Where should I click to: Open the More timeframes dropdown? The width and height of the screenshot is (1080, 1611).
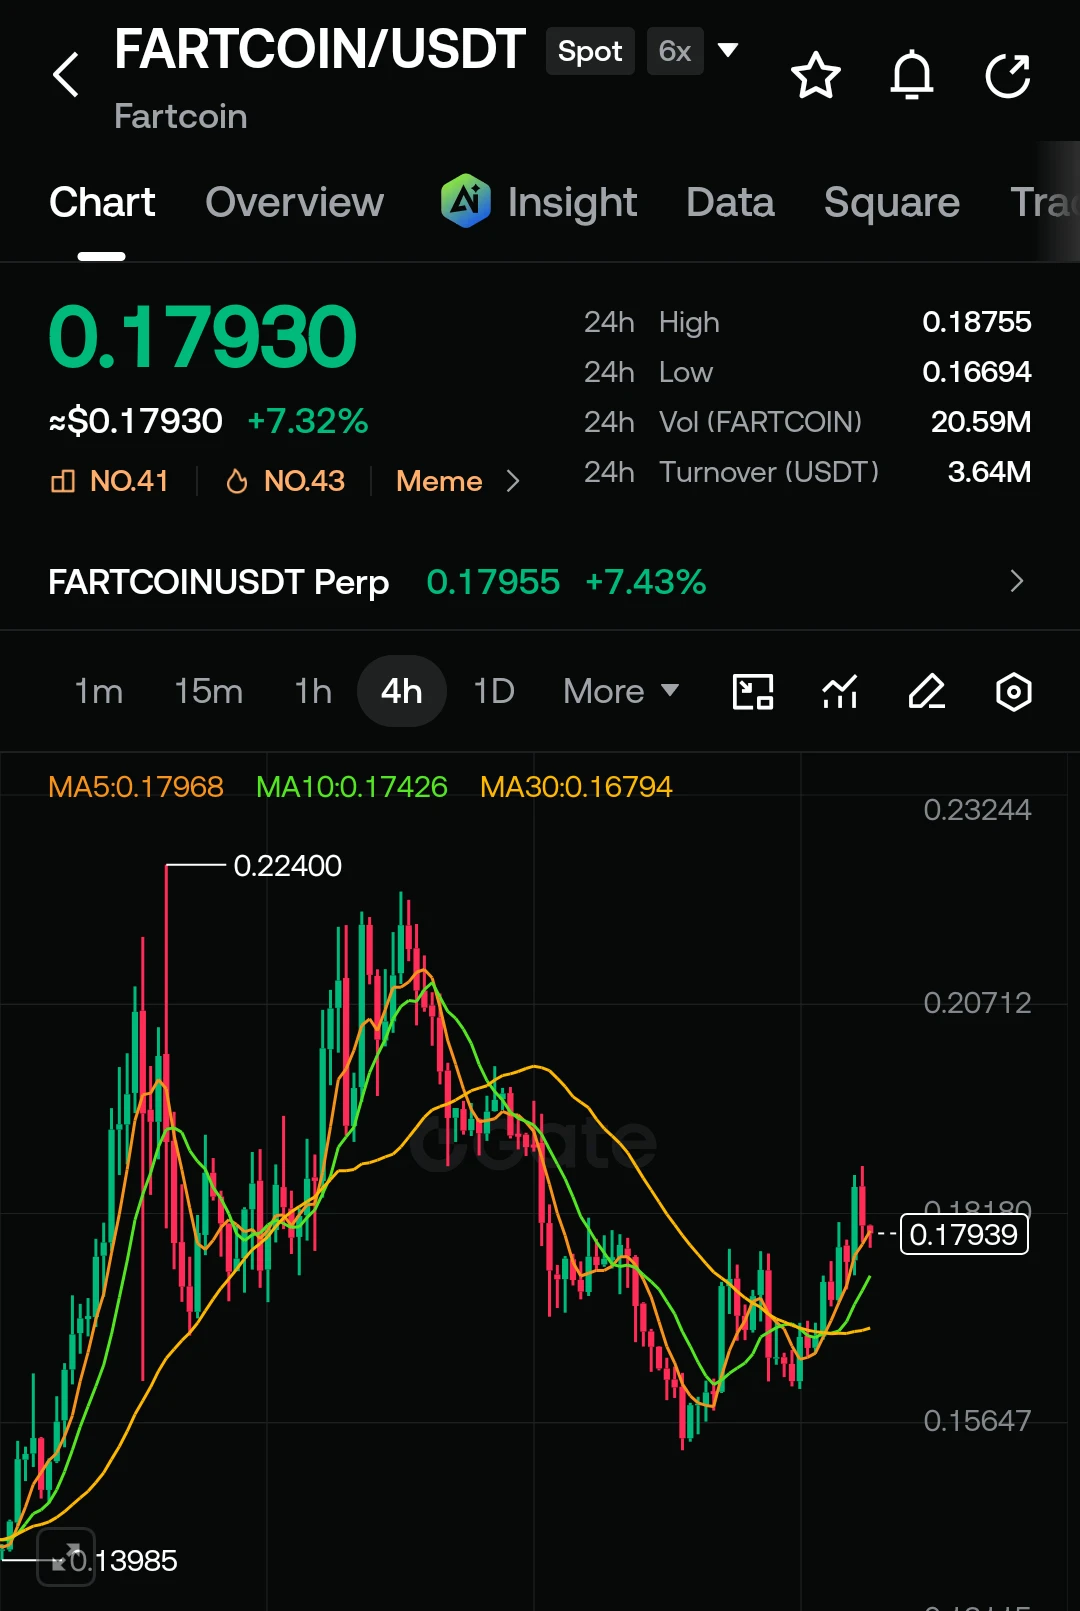621,691
